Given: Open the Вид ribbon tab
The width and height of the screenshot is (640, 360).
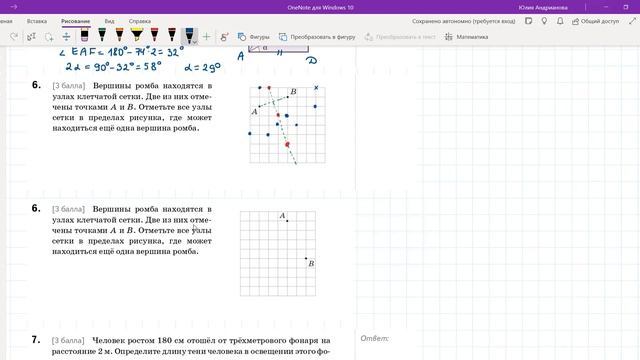Looking at the screenshot, I should pyautogui.click(x=109, y=21).
